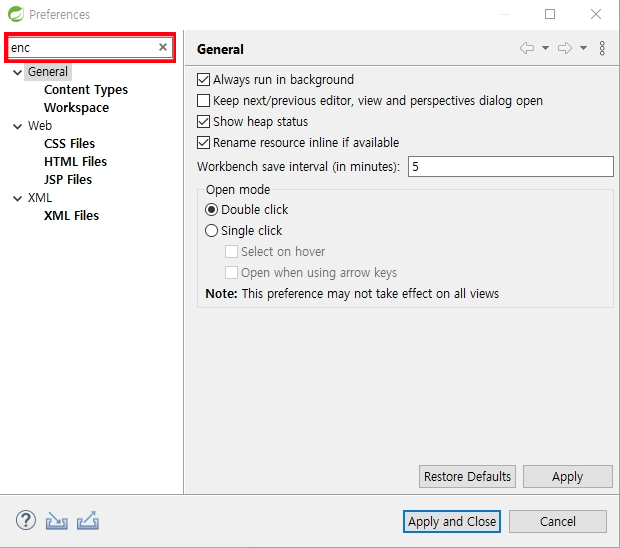Collapse the XML tree node

[17, 198]
